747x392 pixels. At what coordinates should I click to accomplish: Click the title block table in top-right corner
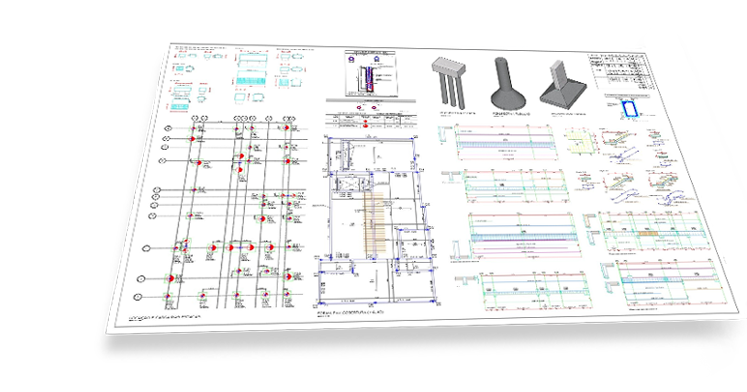(x=621, y=71)
